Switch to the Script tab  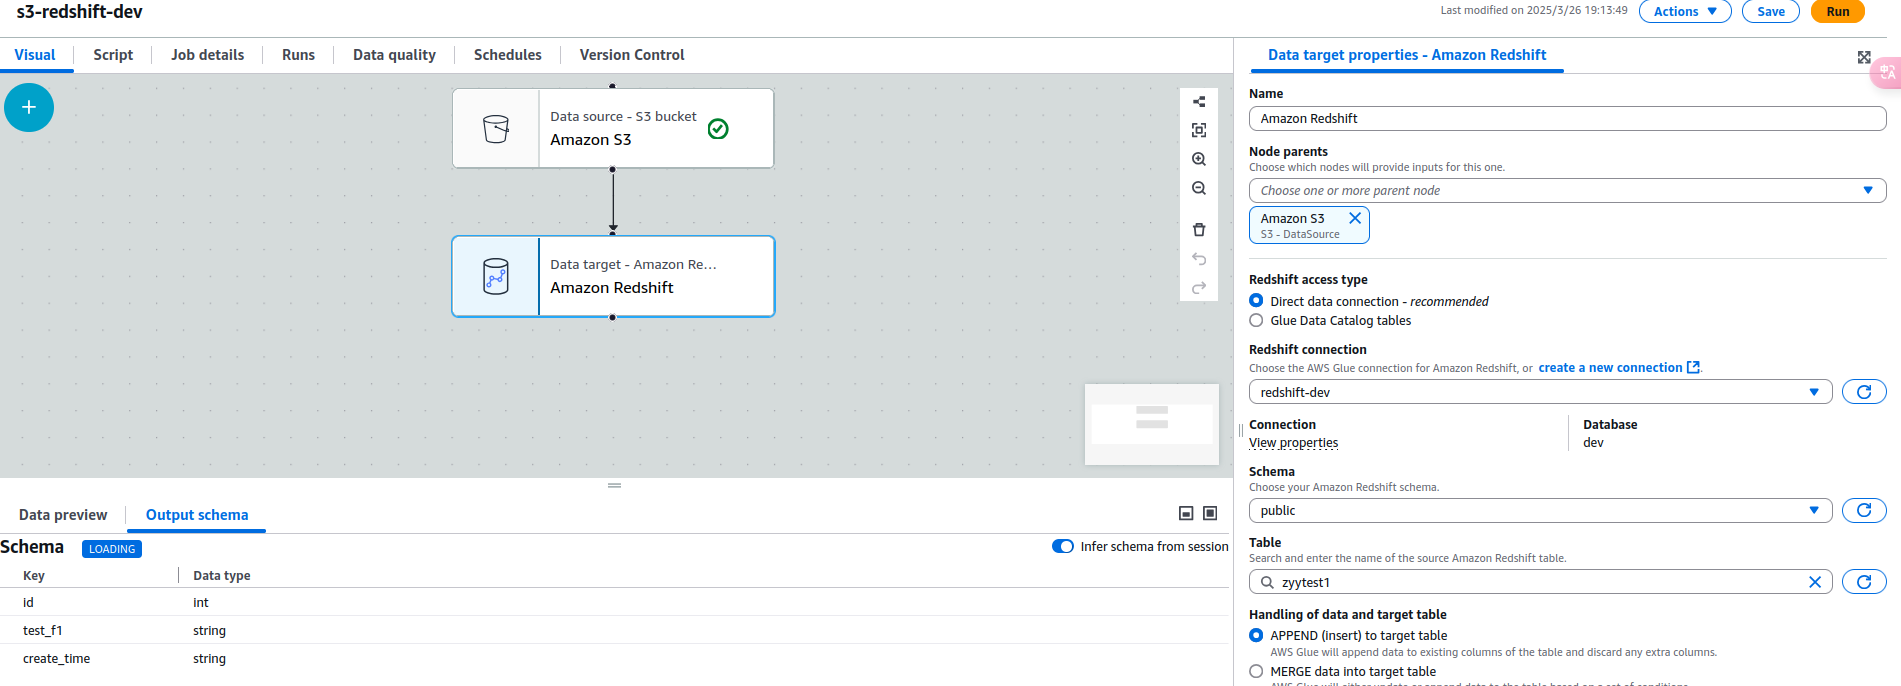coord(113,55)
